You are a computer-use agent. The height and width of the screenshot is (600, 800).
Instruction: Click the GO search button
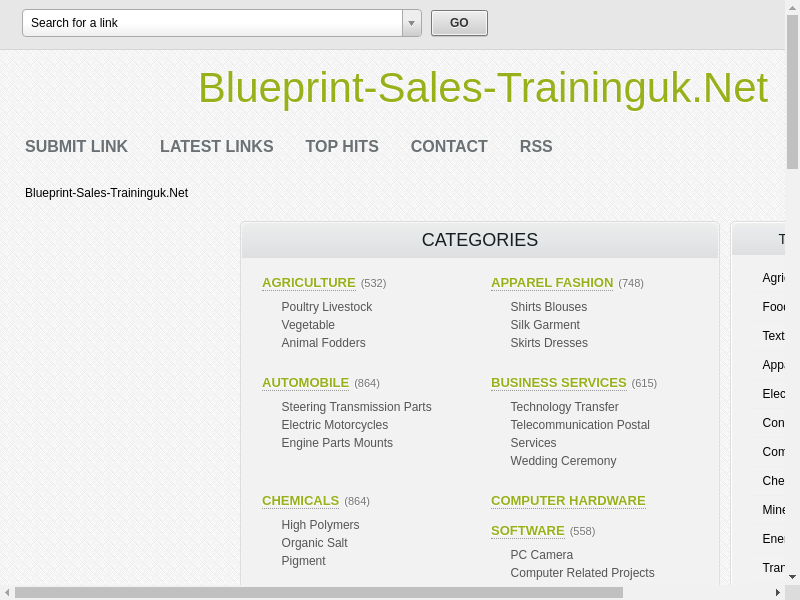point(459,23)
